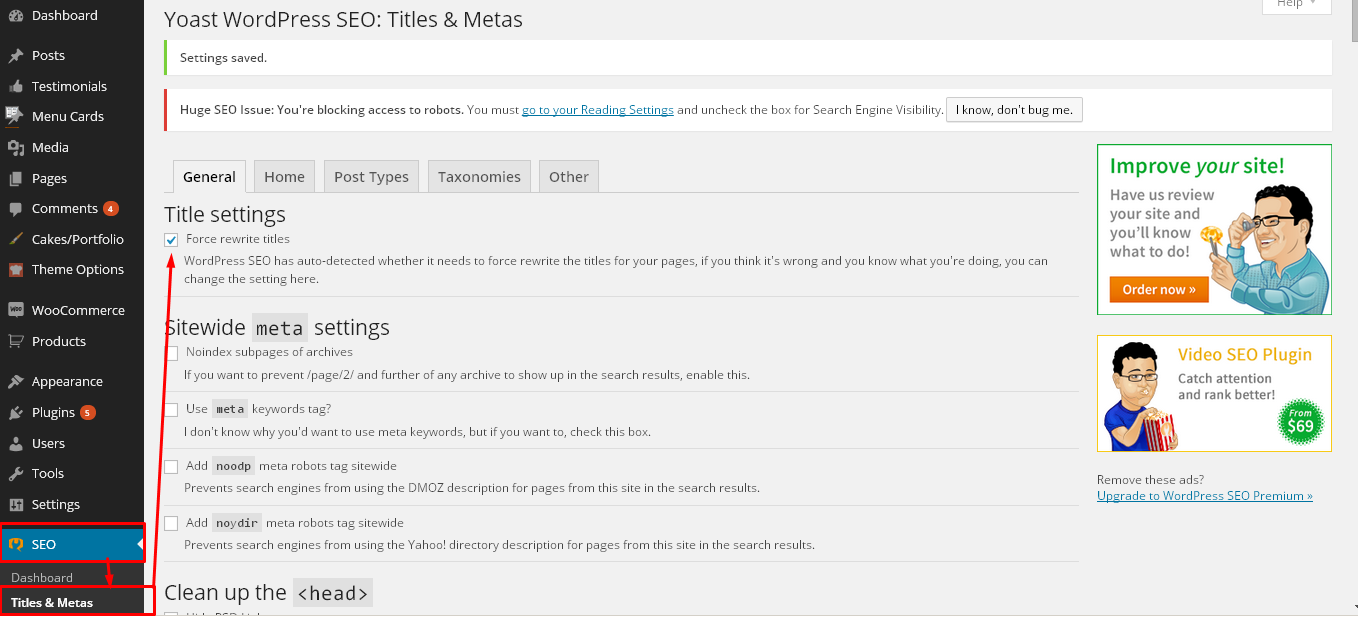Open WooCommerce menu label

pos(78,311)
